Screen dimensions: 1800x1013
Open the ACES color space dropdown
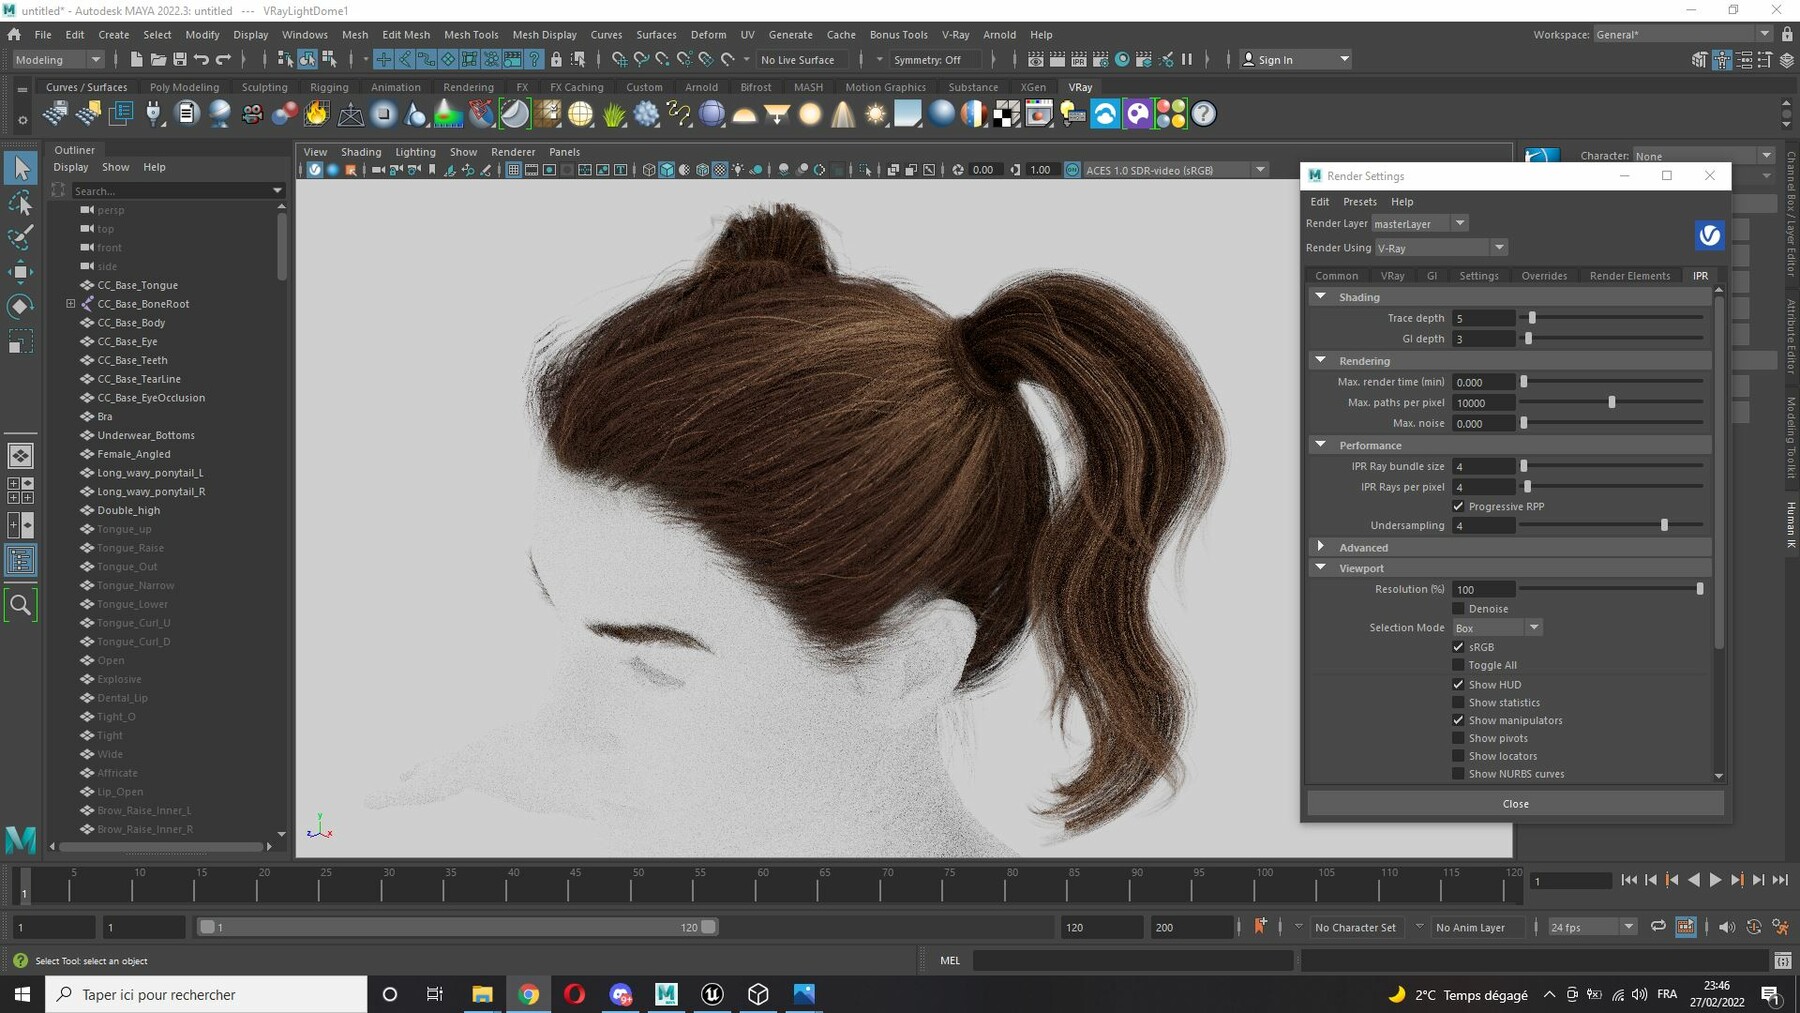coord(1175,170)
